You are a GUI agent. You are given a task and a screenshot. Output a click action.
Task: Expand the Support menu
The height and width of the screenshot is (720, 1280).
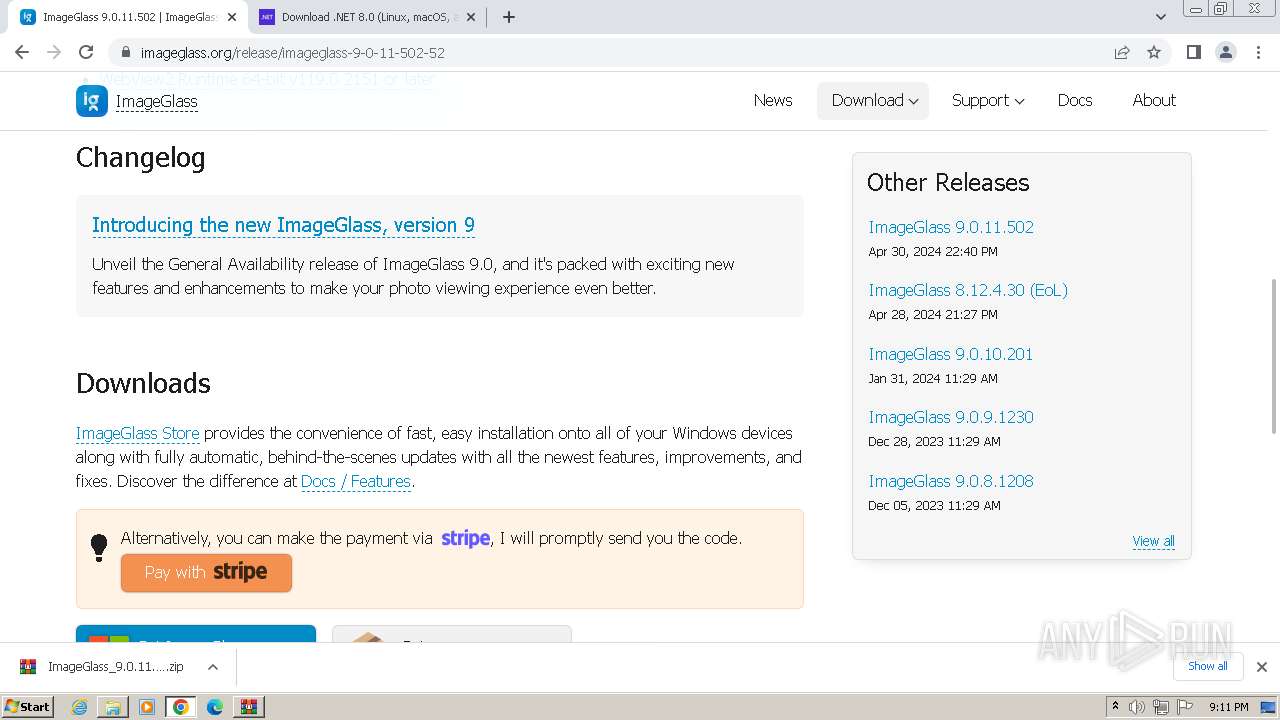987,100
